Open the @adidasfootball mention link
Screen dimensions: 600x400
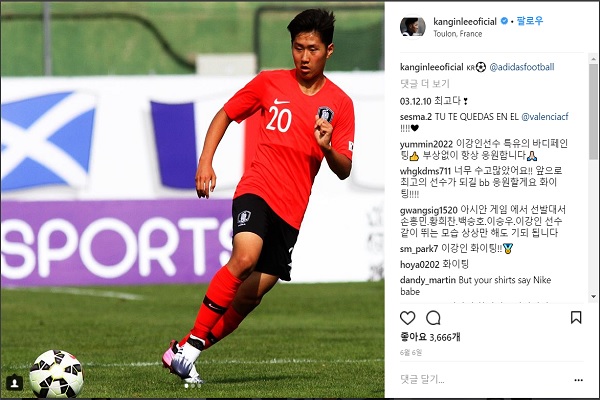(x=522, y=67)
